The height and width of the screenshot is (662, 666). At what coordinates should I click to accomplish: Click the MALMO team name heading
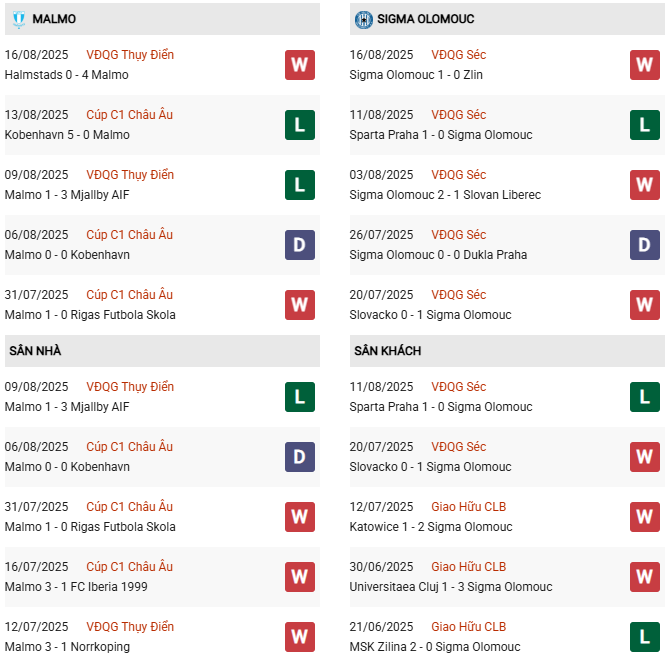54,19
